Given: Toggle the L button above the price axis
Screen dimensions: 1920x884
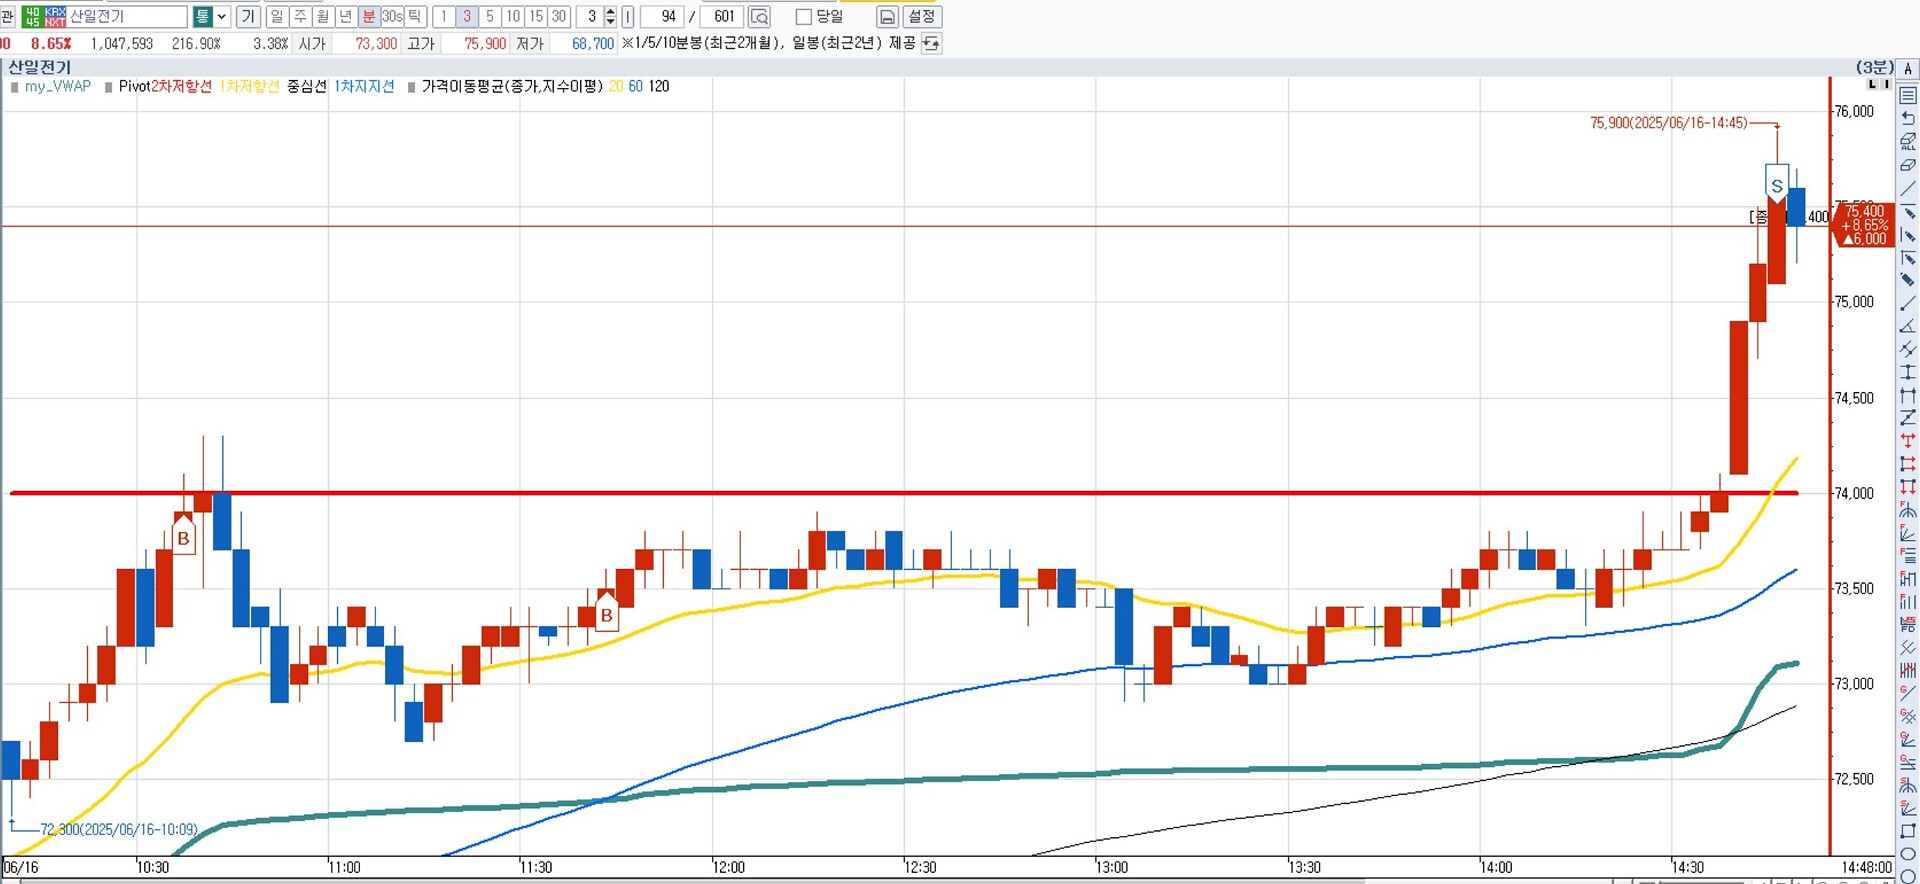Looking at the screenshot, I should pyautogui.click(x=1872, y=84).
